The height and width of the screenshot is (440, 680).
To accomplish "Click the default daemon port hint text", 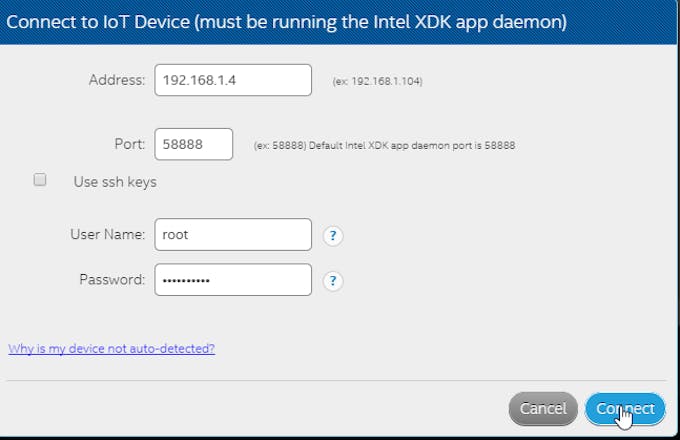I will (384, 145).
